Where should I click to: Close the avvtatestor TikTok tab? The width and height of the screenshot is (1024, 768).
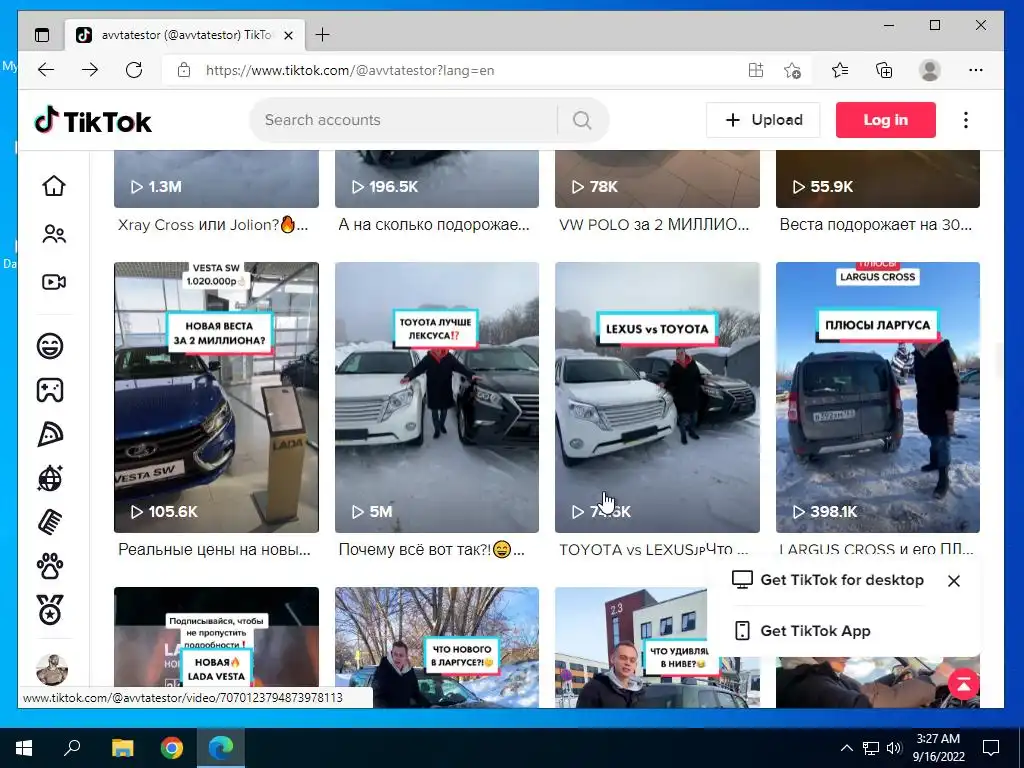(x=289, y=35)
